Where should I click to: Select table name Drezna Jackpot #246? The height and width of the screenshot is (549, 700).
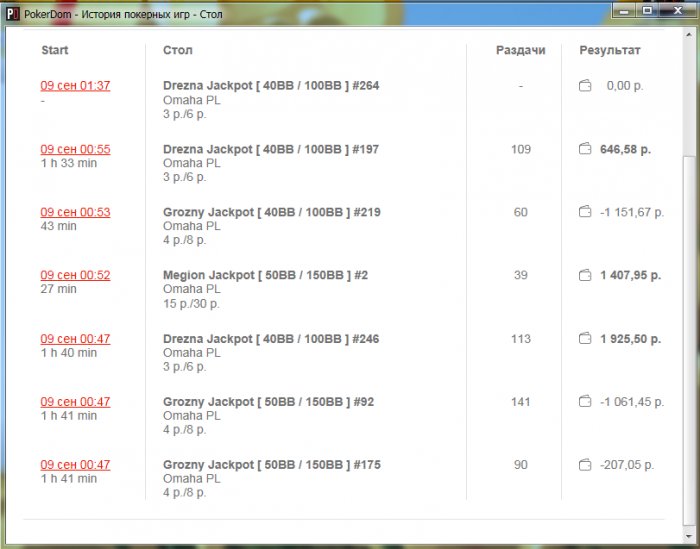point(271,339)
